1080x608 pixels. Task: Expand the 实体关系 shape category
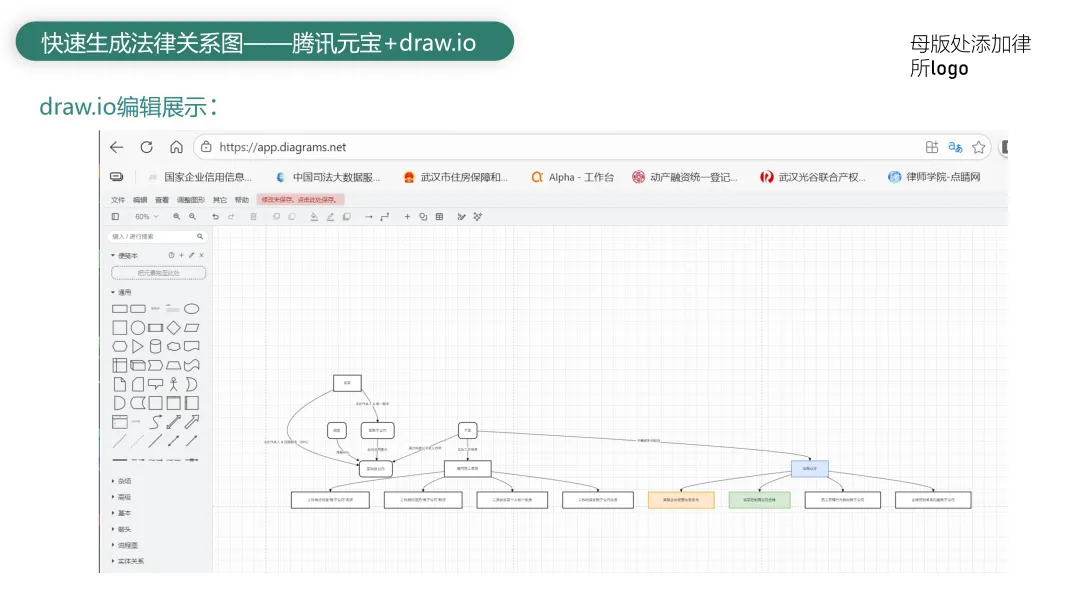(x=128, y=561)
